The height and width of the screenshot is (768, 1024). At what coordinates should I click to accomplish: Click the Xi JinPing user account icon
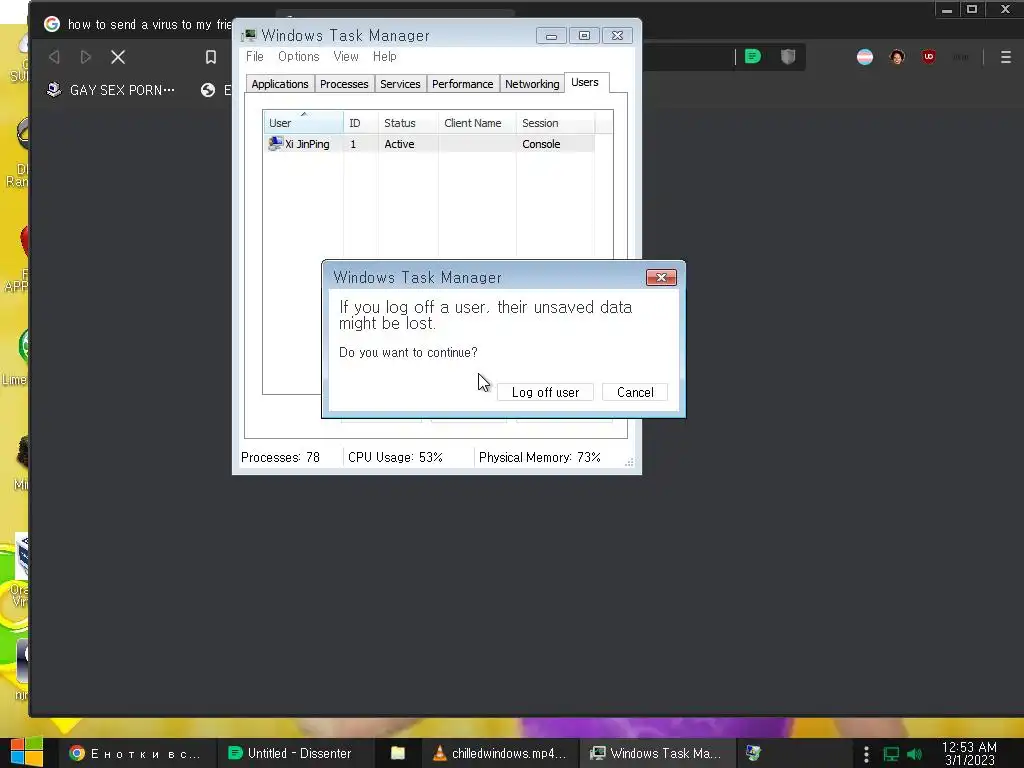tap(276, 144)
